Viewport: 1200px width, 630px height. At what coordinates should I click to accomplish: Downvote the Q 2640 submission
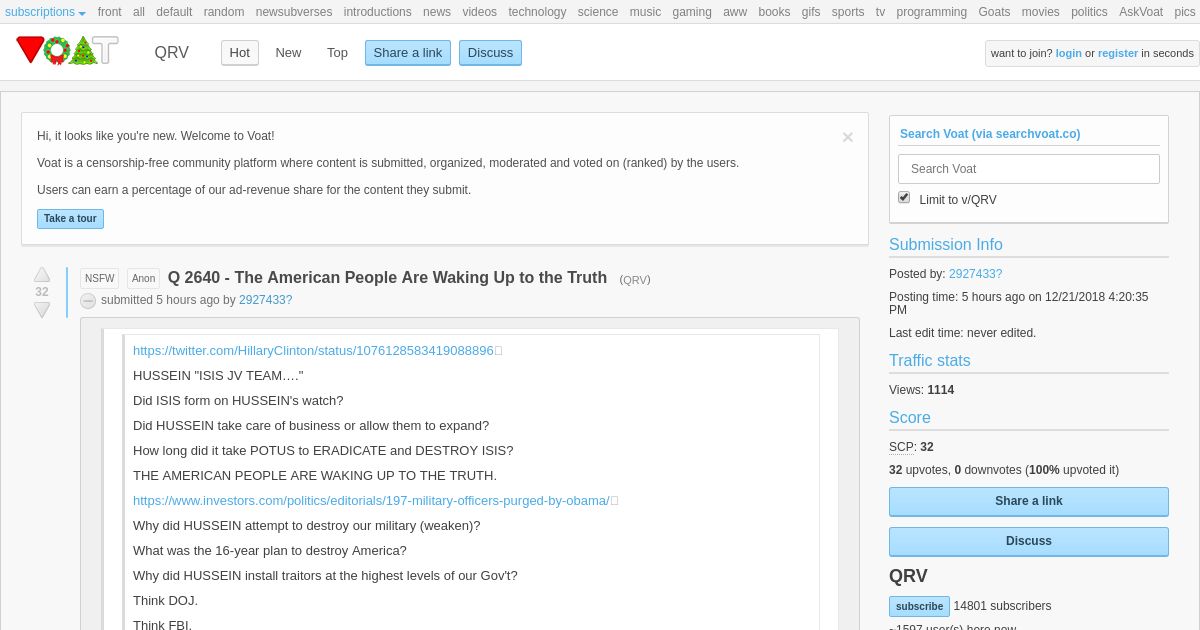(42, 310)
